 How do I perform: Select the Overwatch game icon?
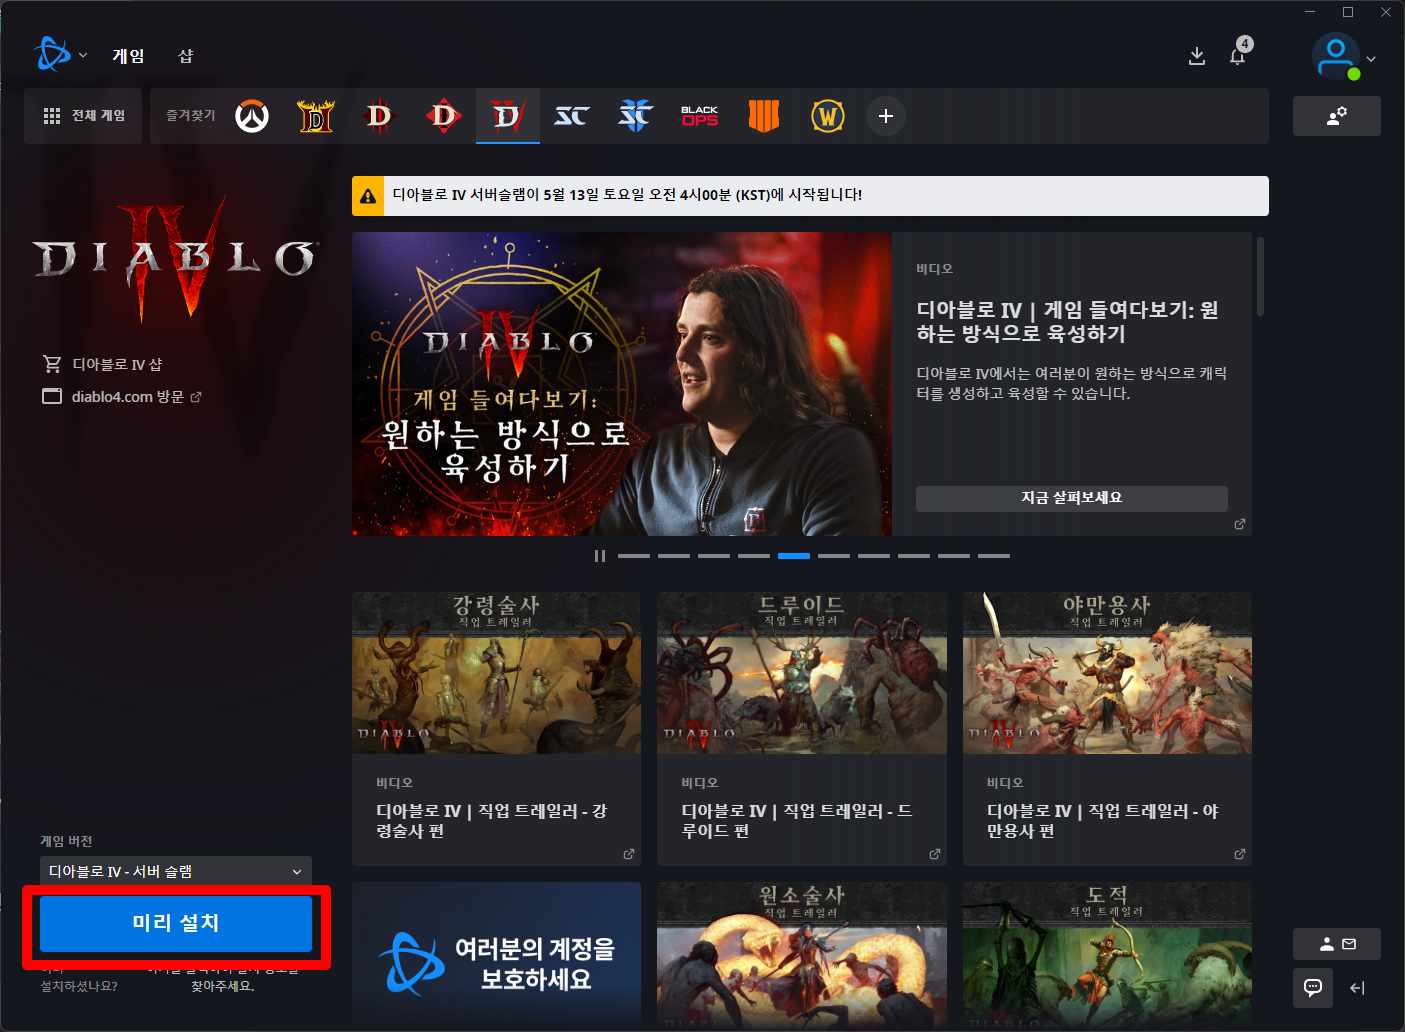coord(252,116)
